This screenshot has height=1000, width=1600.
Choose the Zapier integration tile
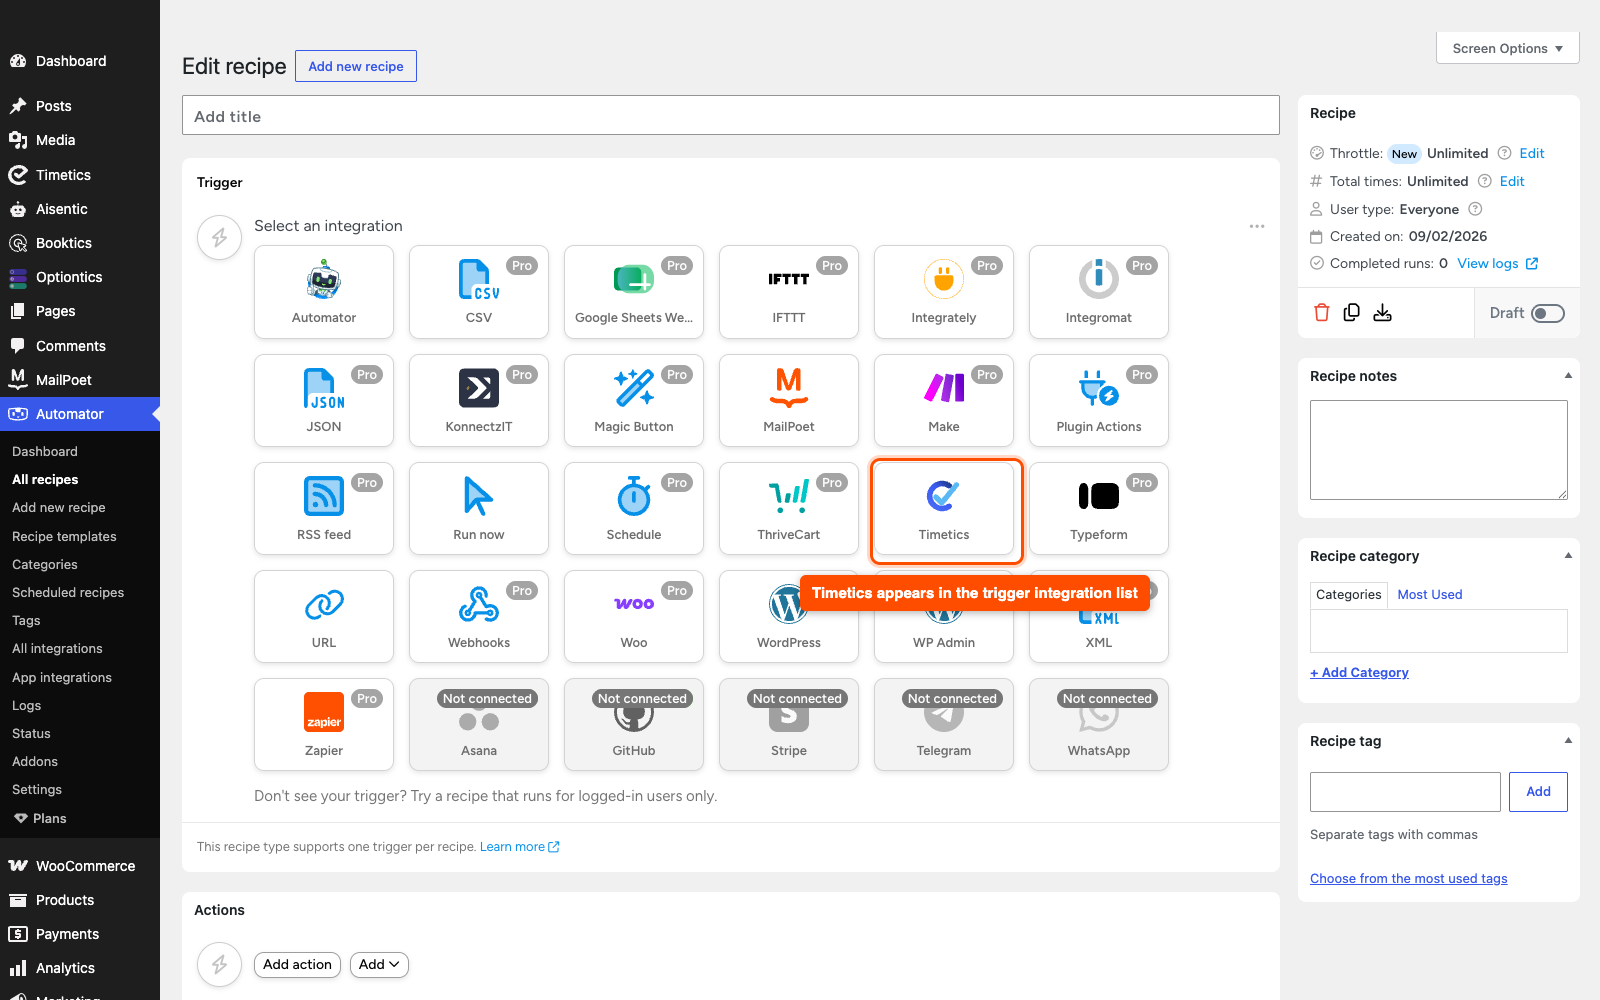click(324, 724)
